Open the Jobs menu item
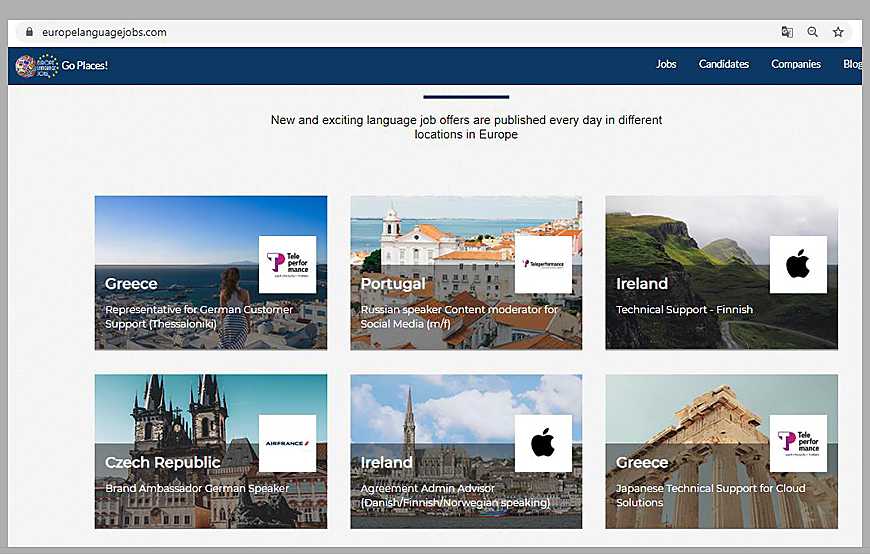 666,64
